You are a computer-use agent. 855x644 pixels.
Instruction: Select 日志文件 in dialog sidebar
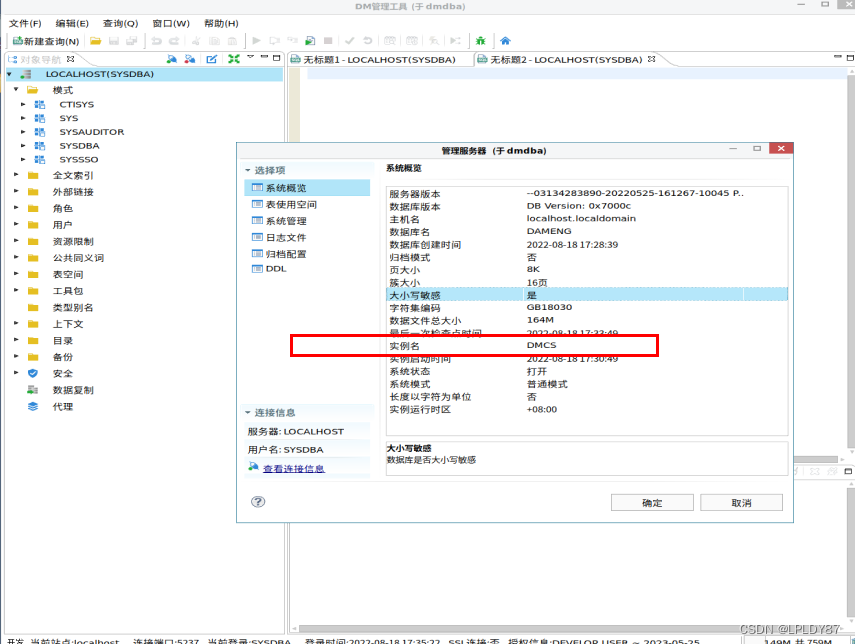pyautogui.click(x=286, y=237)
